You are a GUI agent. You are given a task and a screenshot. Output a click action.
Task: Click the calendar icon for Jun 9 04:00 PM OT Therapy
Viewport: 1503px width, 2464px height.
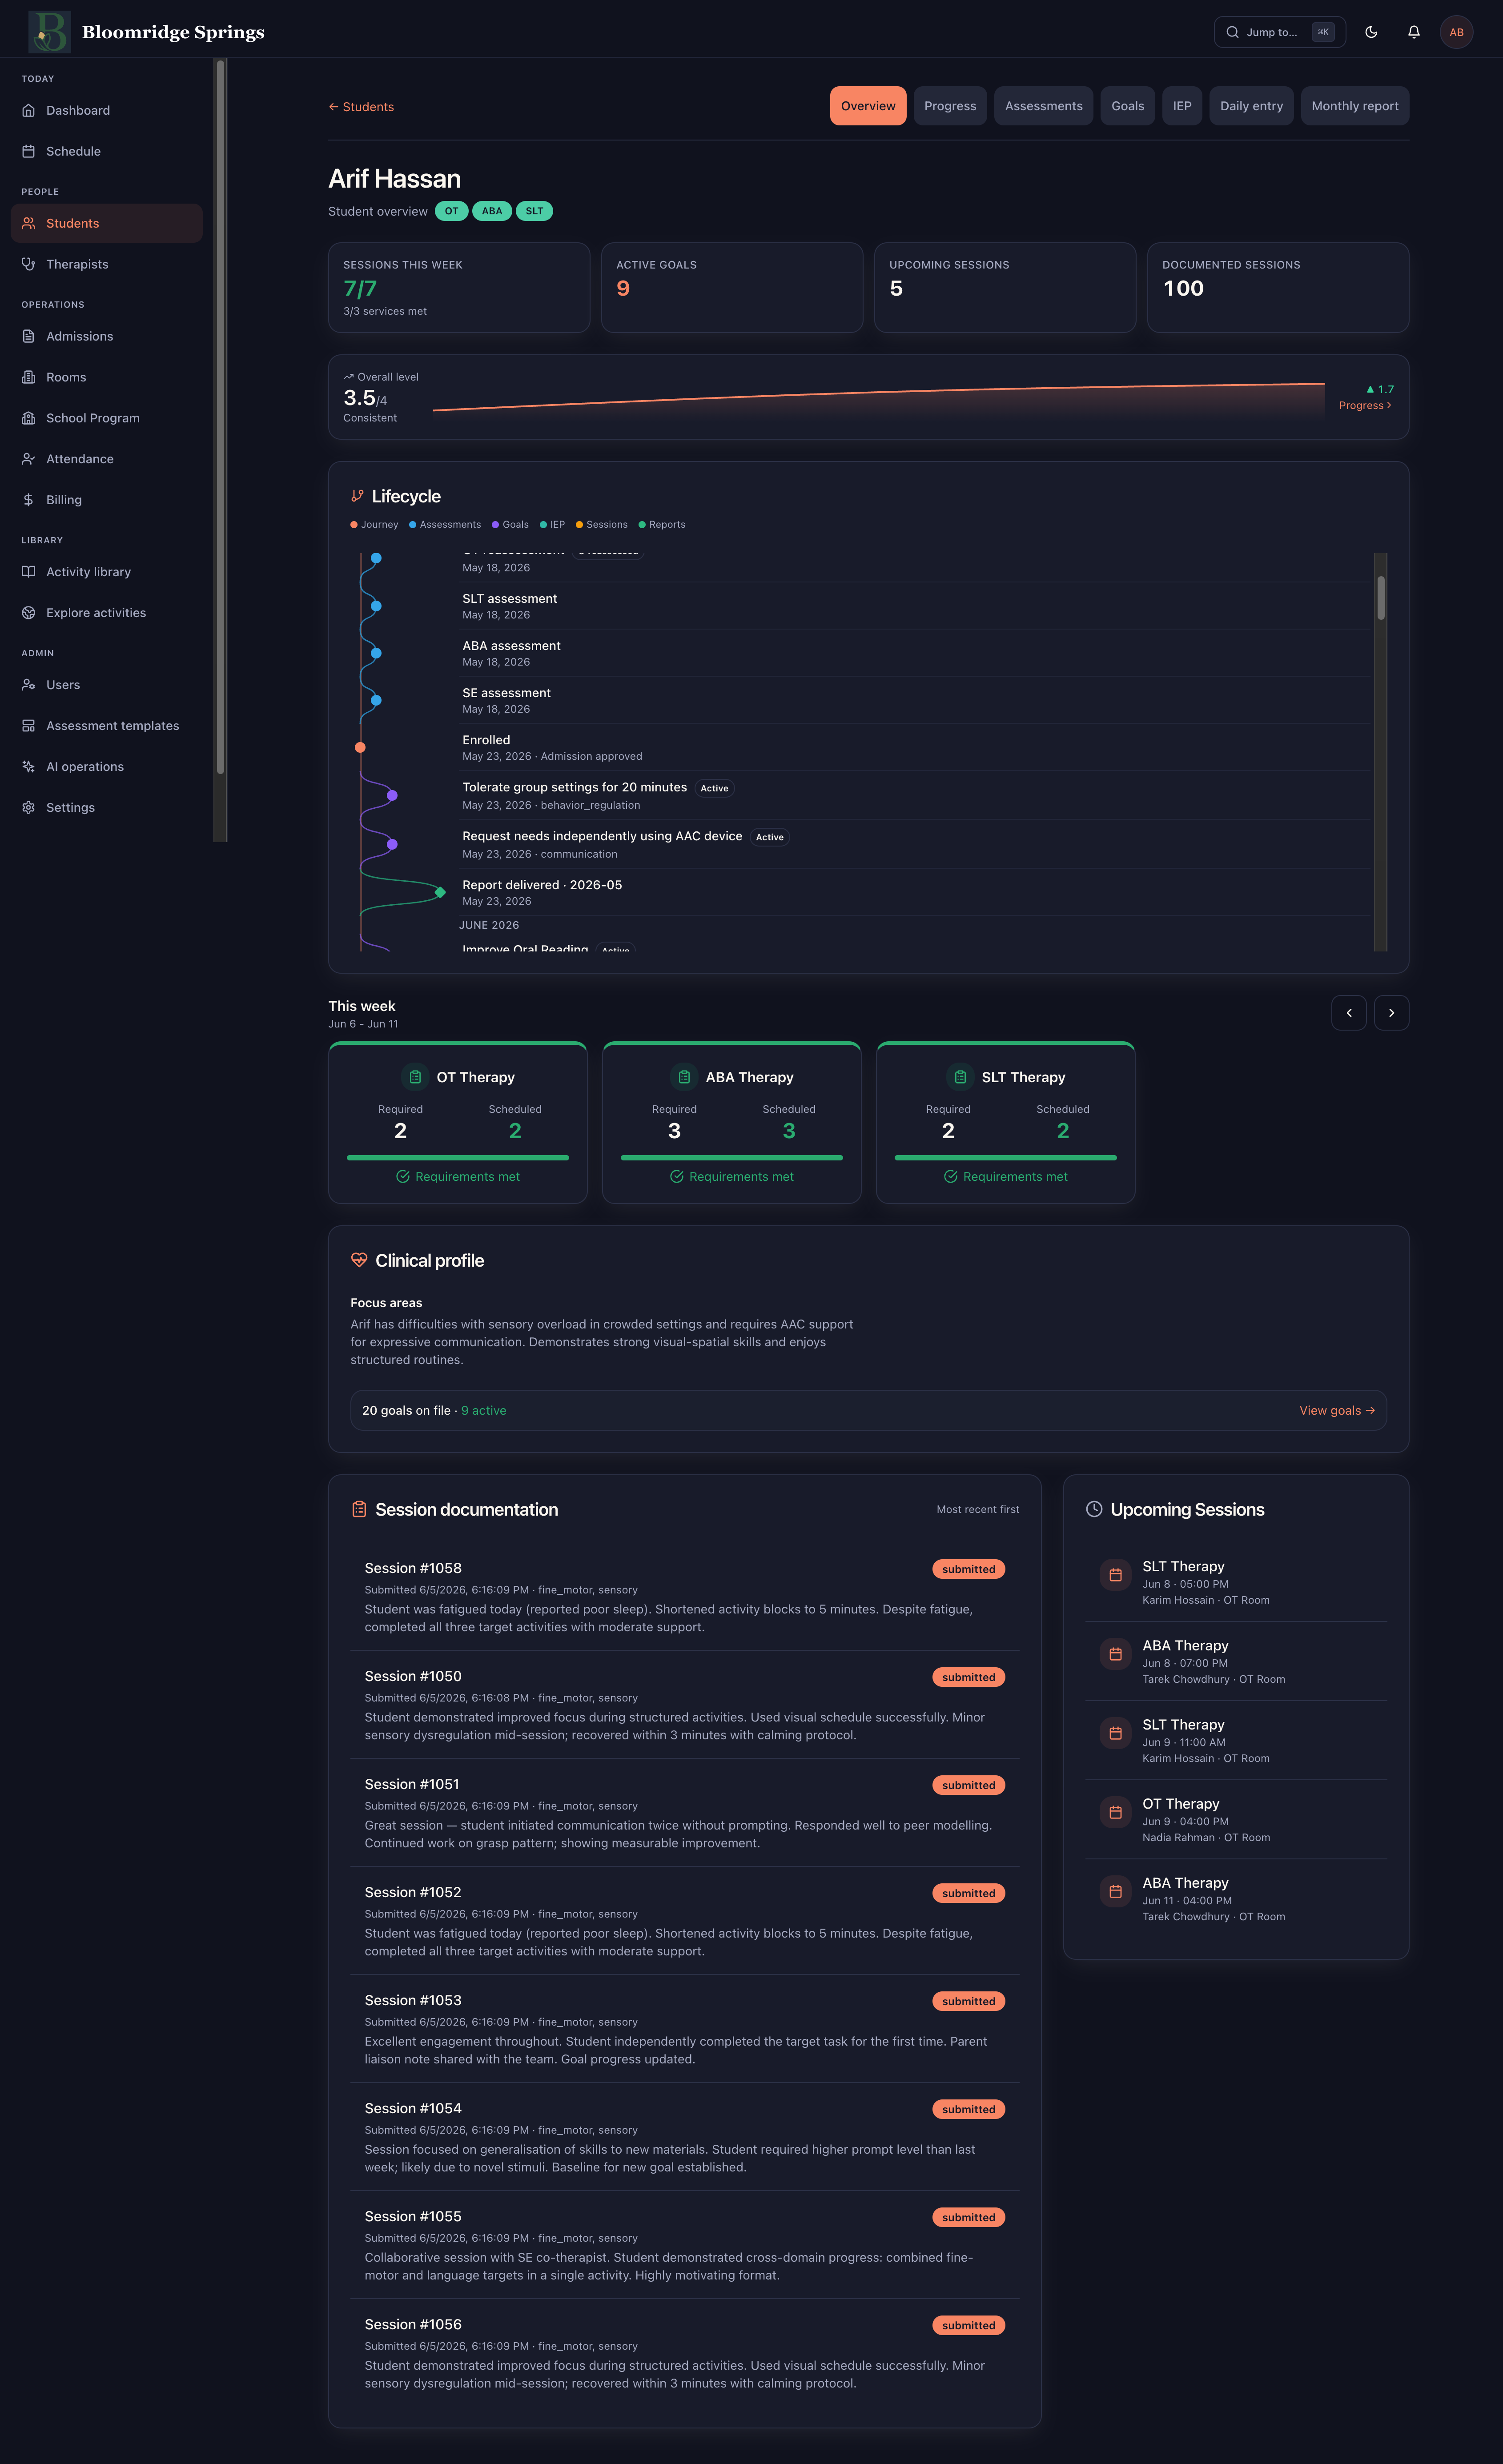pyautogui.click(x=1115, y=1812)
